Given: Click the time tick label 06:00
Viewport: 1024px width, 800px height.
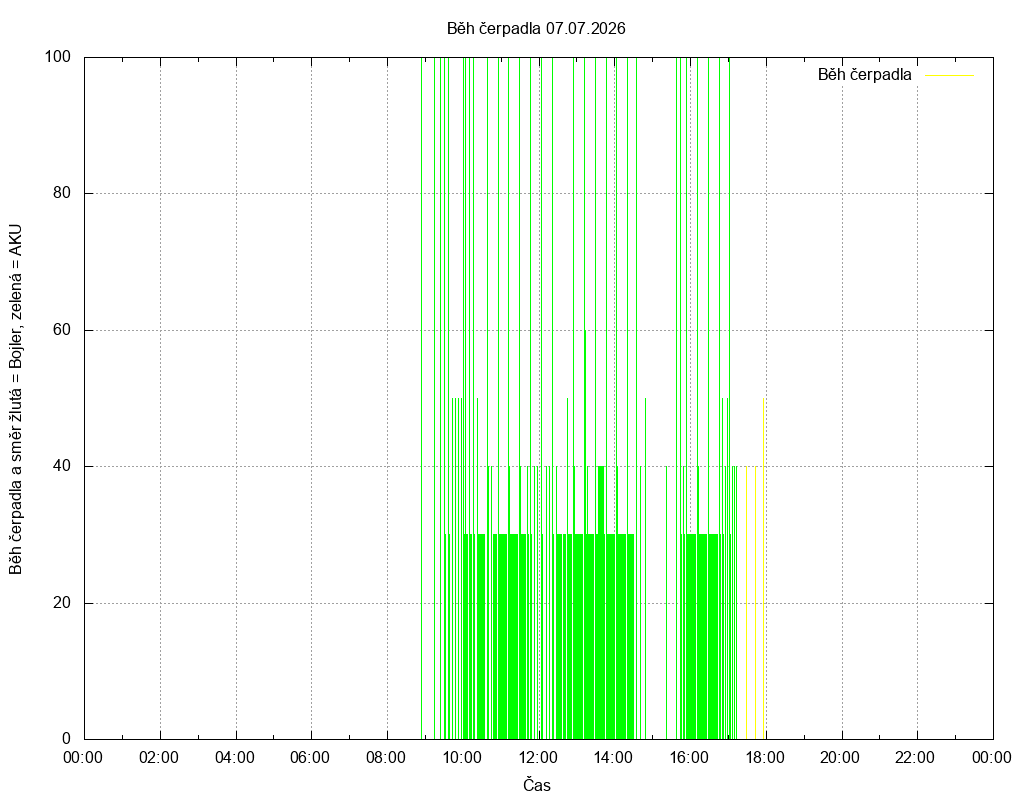Looking at the screenshot, I should [310, 758].
